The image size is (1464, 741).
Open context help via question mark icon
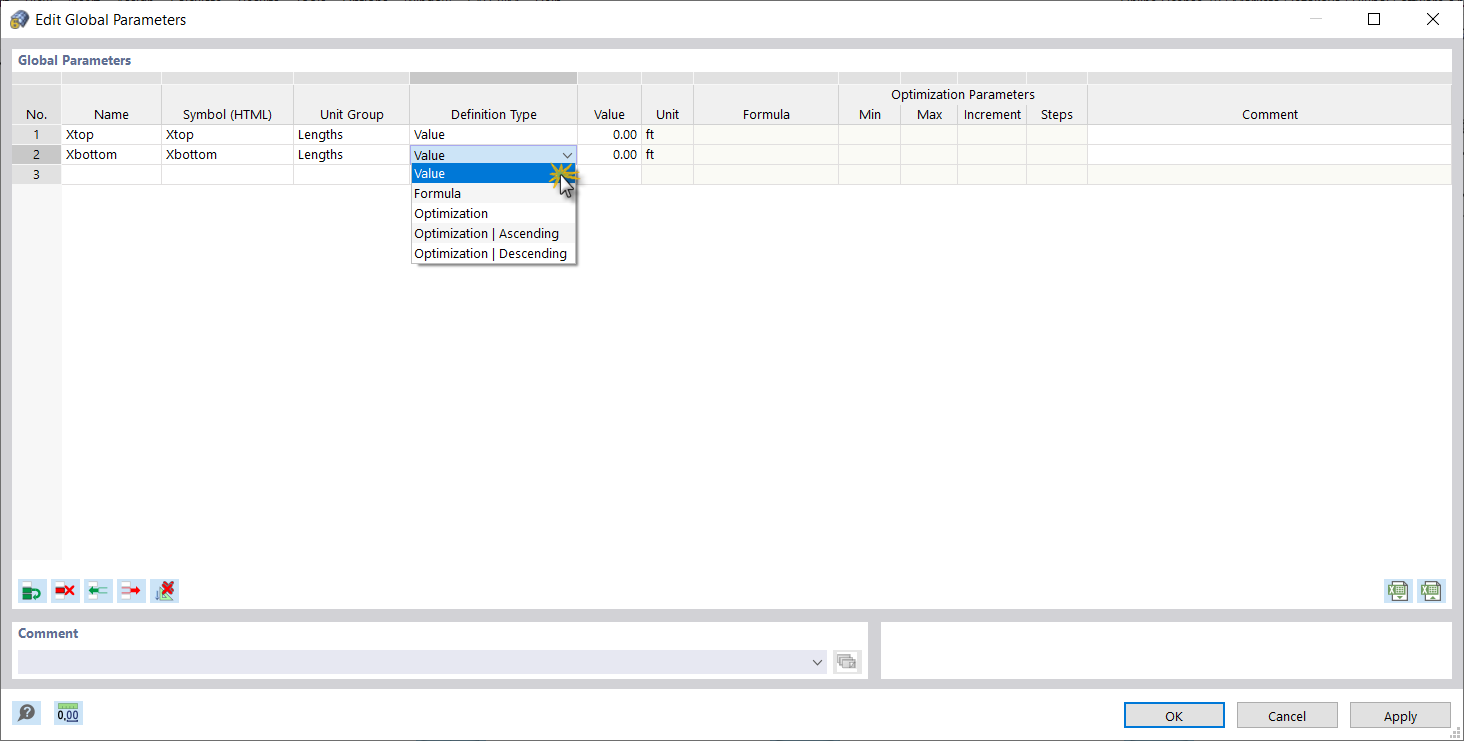point(26,713)
